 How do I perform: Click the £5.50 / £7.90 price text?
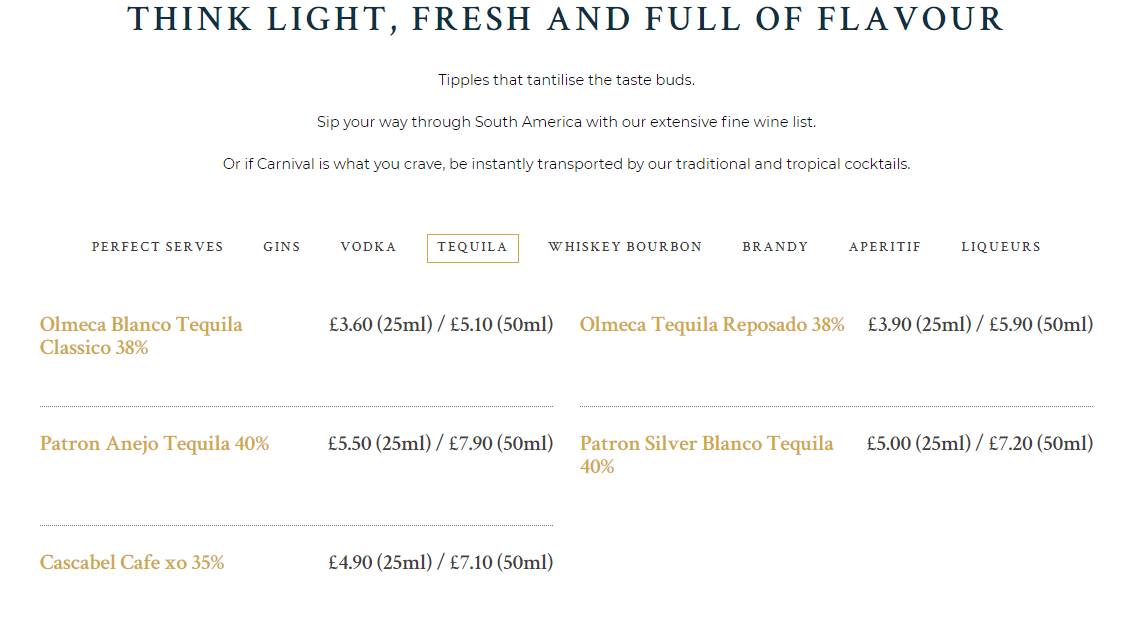[x=441, y=443]
